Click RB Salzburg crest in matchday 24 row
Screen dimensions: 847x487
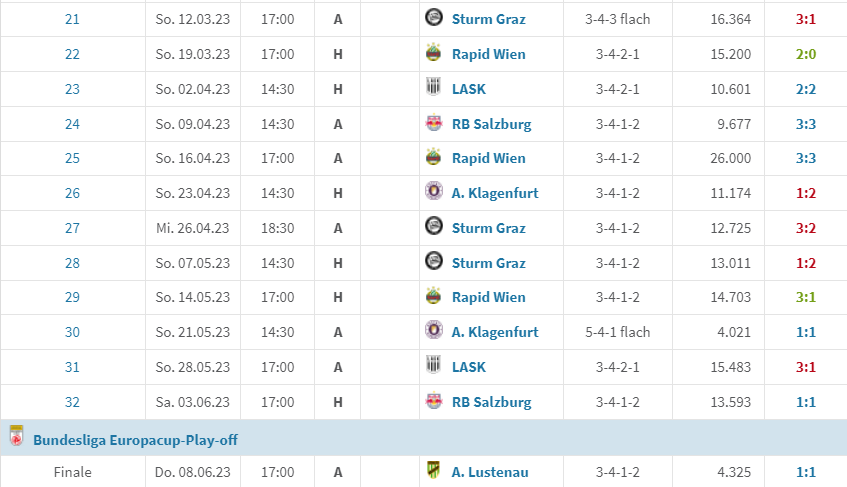tap(433, 123)
